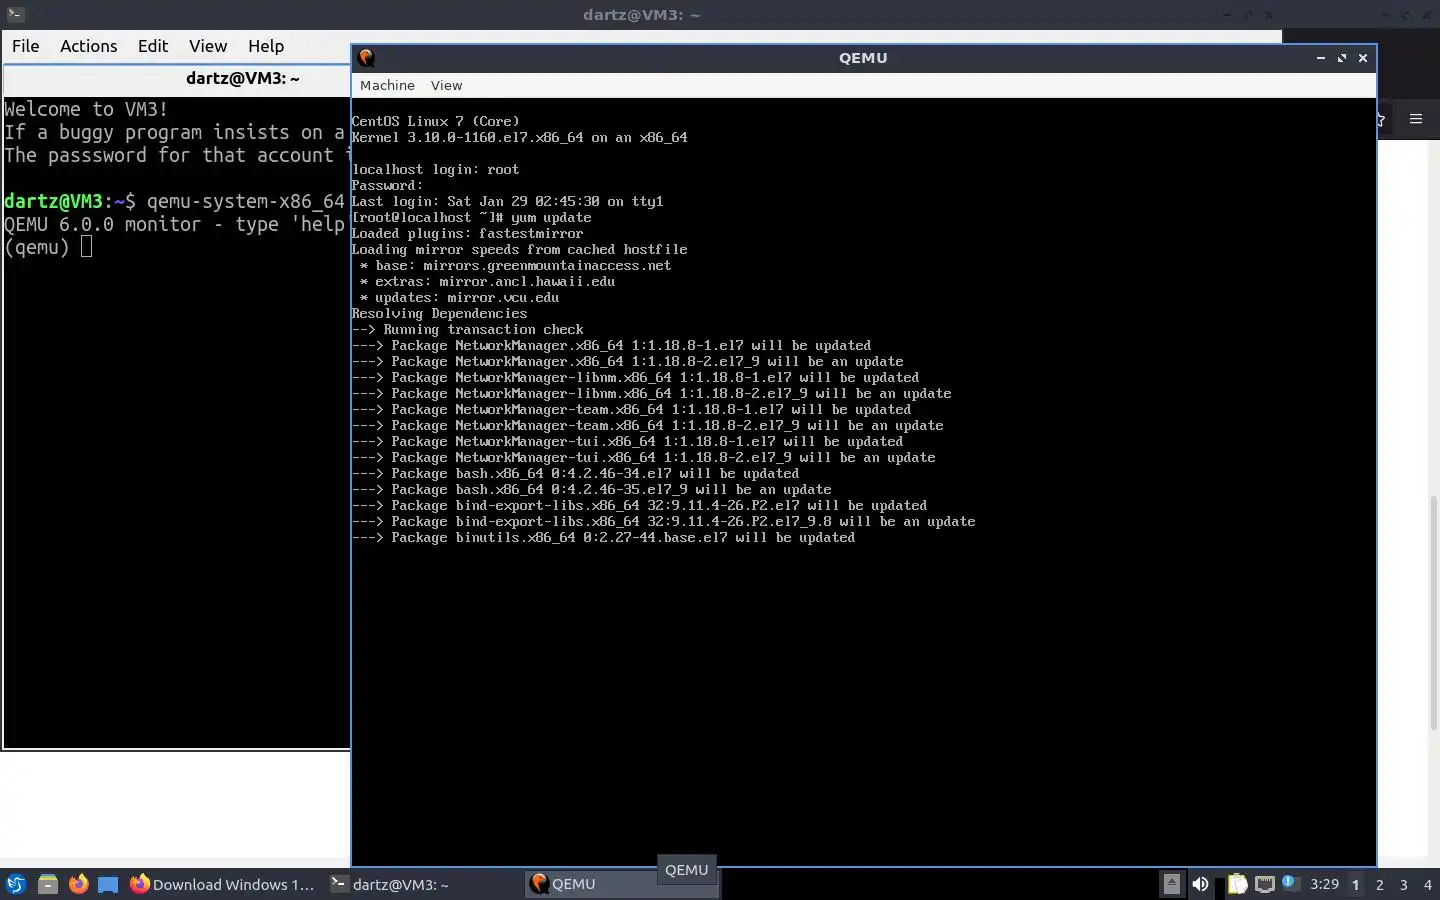Click the QEMU window title bar icon
1440x900 pixels.
coord(366,58)
